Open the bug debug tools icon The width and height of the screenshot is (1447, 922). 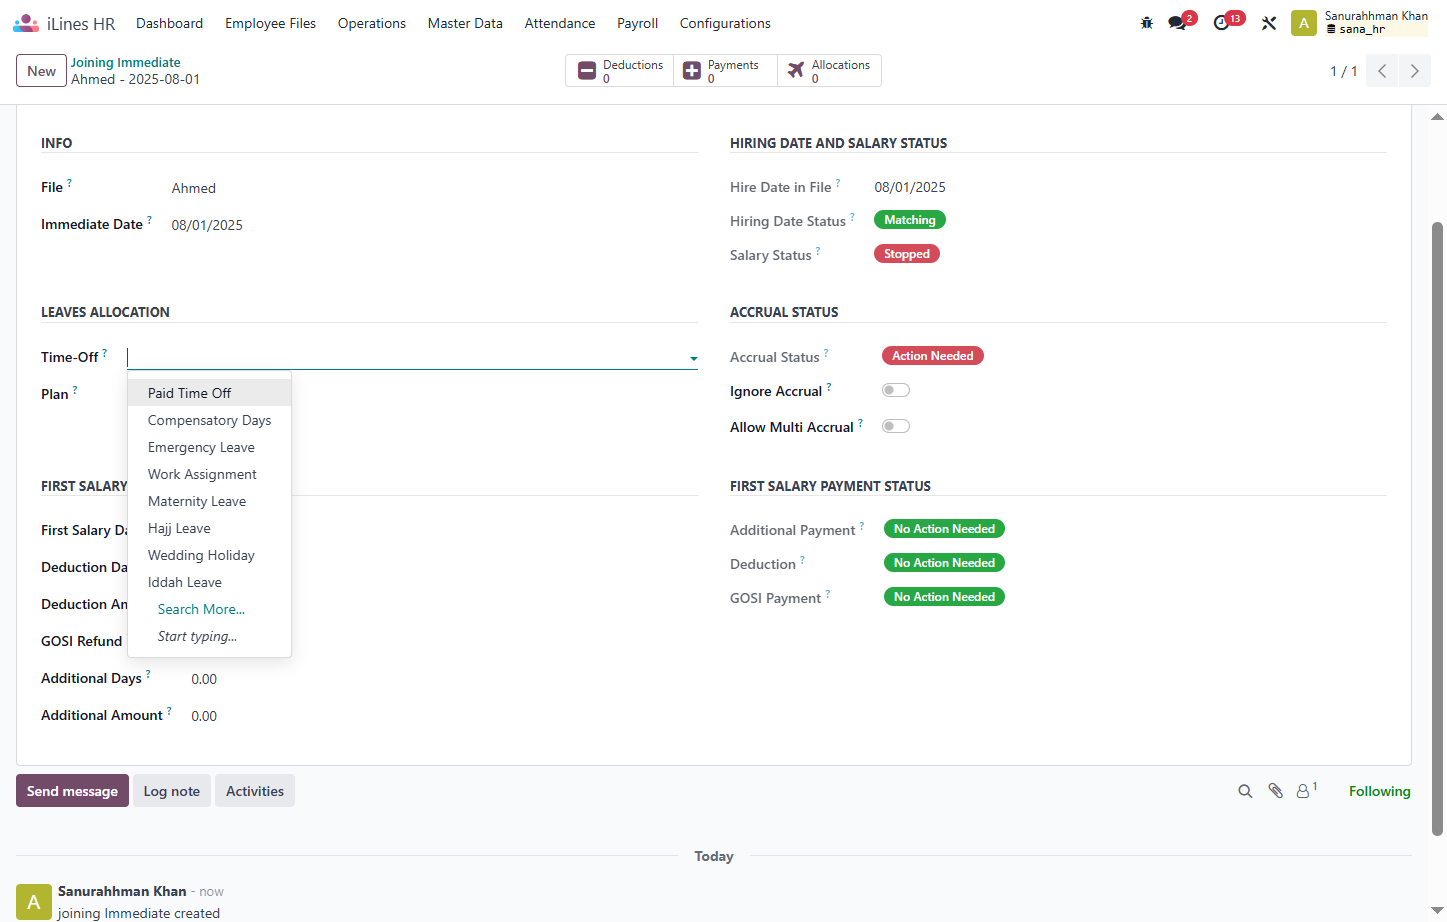(1147, 23)
